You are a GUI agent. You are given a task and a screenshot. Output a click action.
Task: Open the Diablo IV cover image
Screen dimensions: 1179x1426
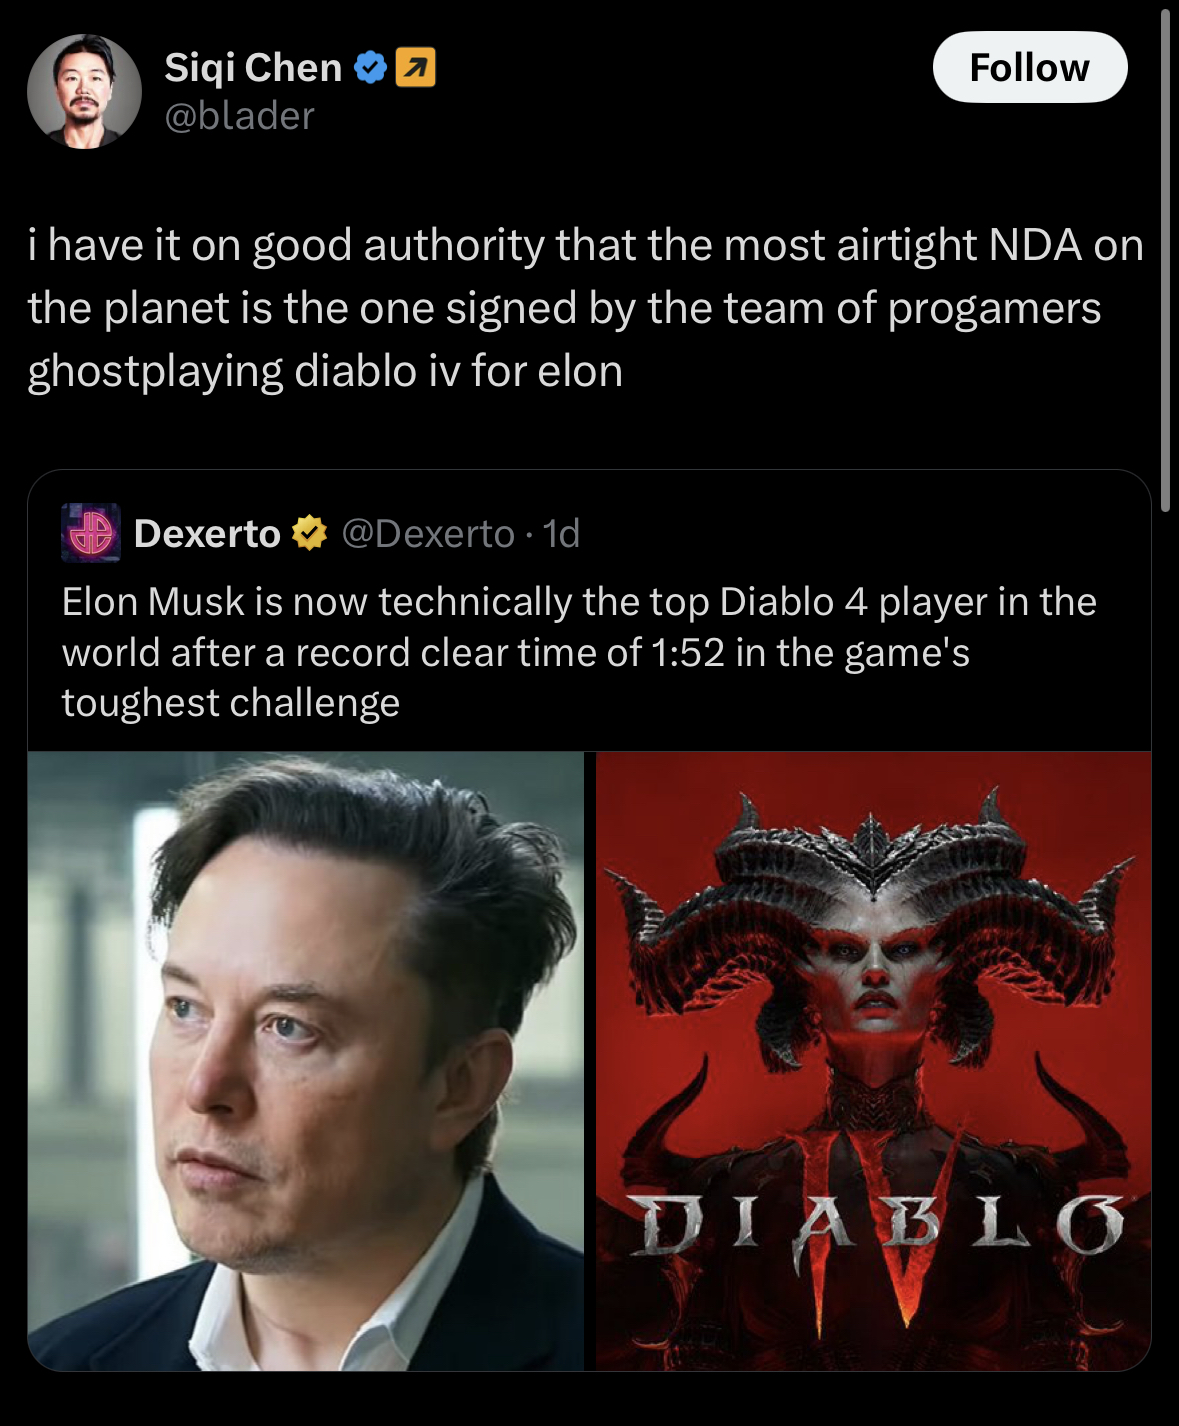[x=873, y=1061]
